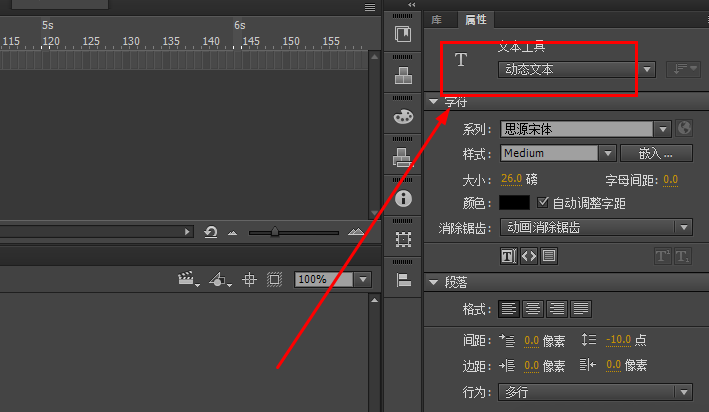Image resolution: width=709 pixels, height=412 pixels.
Task: Click the large mountains zoom-in timeline icon
Action: click(x=356, y=232)
